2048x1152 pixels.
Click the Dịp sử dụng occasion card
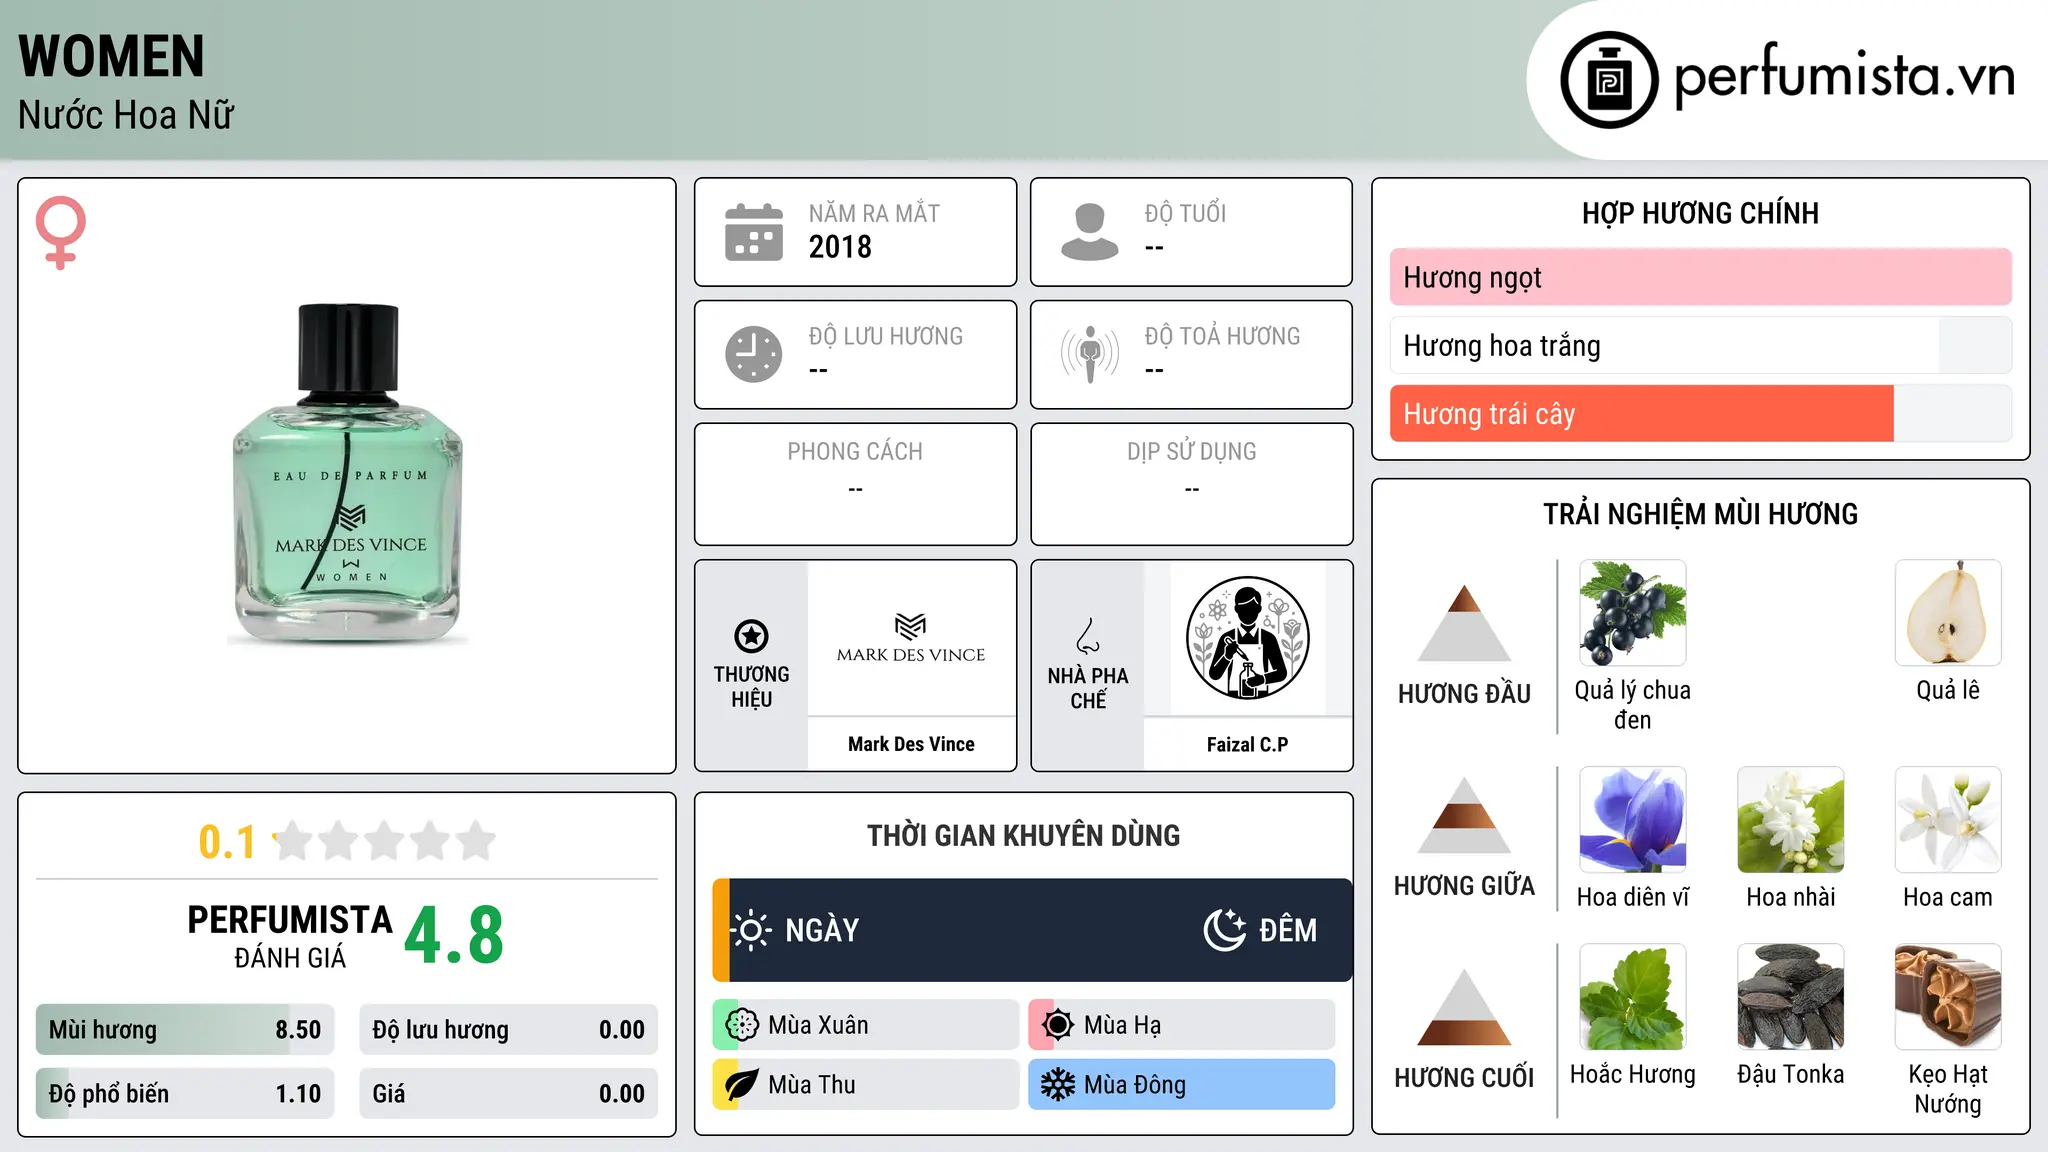[1191, 484]
